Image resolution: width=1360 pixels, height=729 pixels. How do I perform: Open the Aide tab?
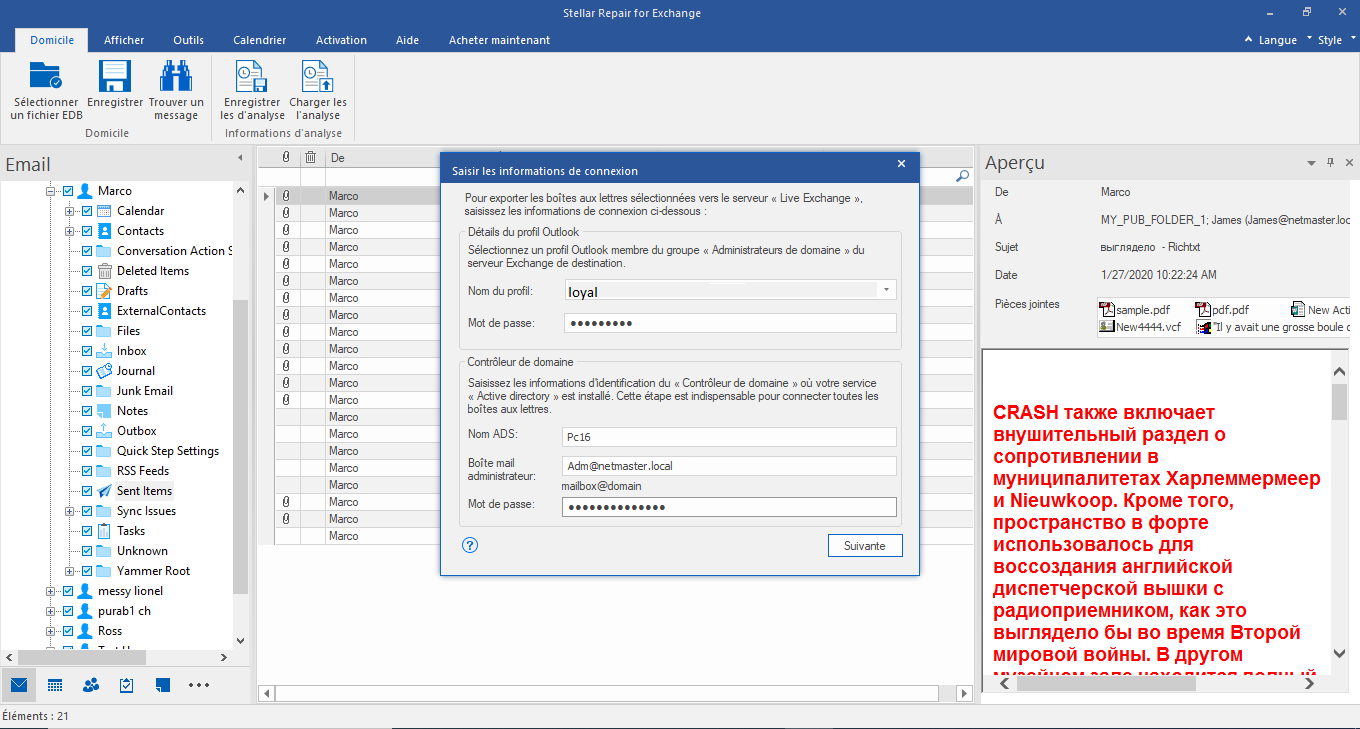(x=407, y=40)
